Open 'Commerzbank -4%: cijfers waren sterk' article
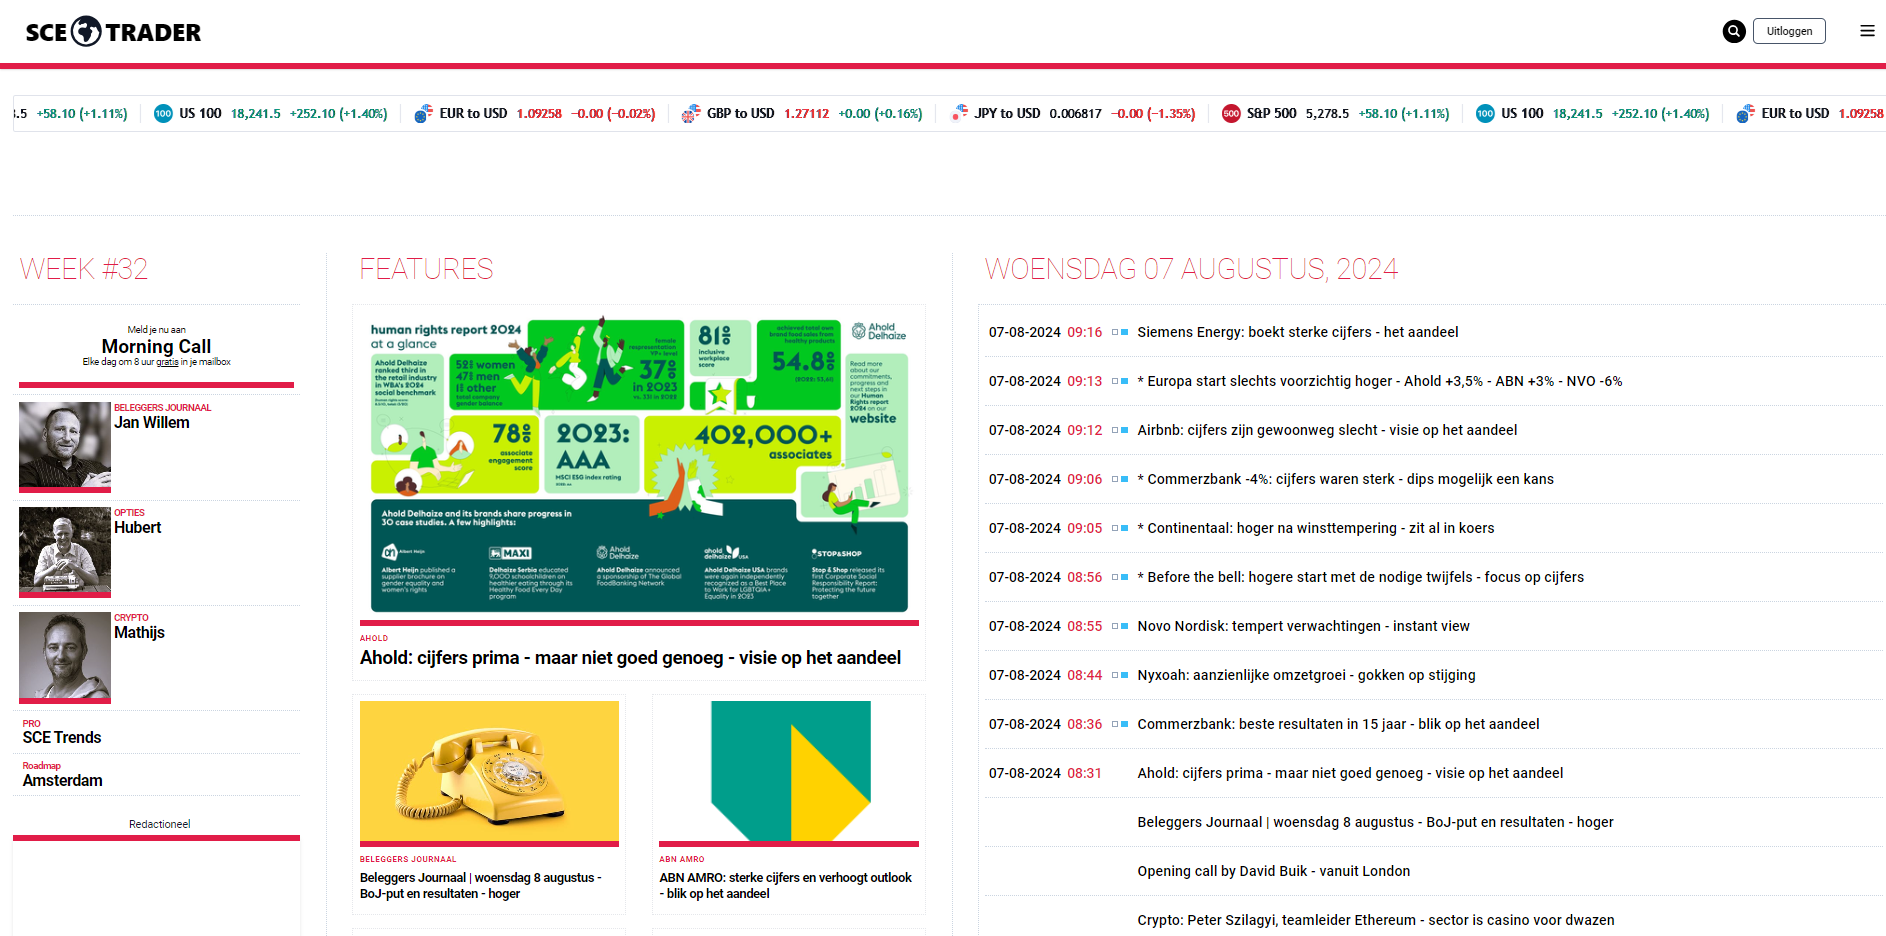The image size is (1886, 936). tap(1345, 479)
